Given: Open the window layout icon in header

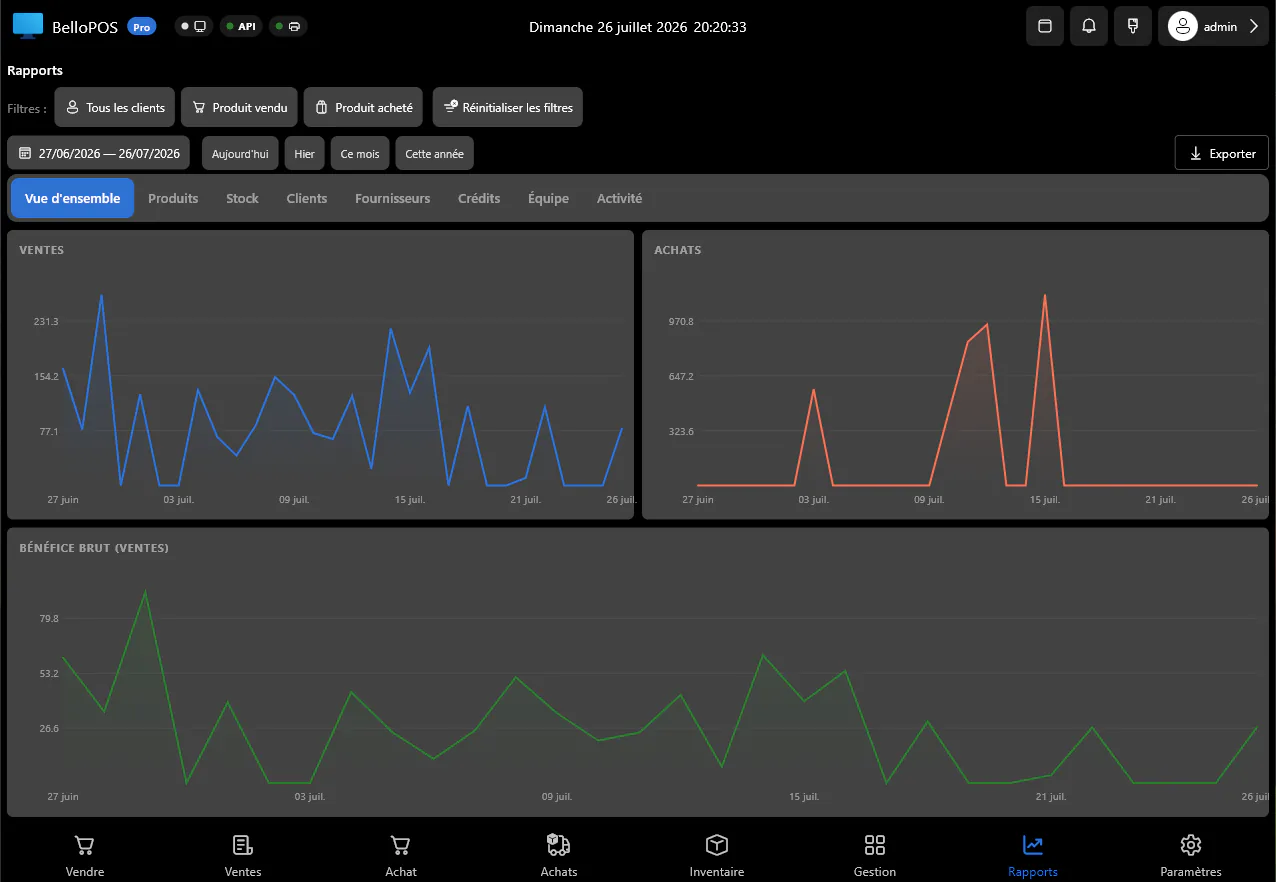Looking at the screenshot, I should 1045,26.
